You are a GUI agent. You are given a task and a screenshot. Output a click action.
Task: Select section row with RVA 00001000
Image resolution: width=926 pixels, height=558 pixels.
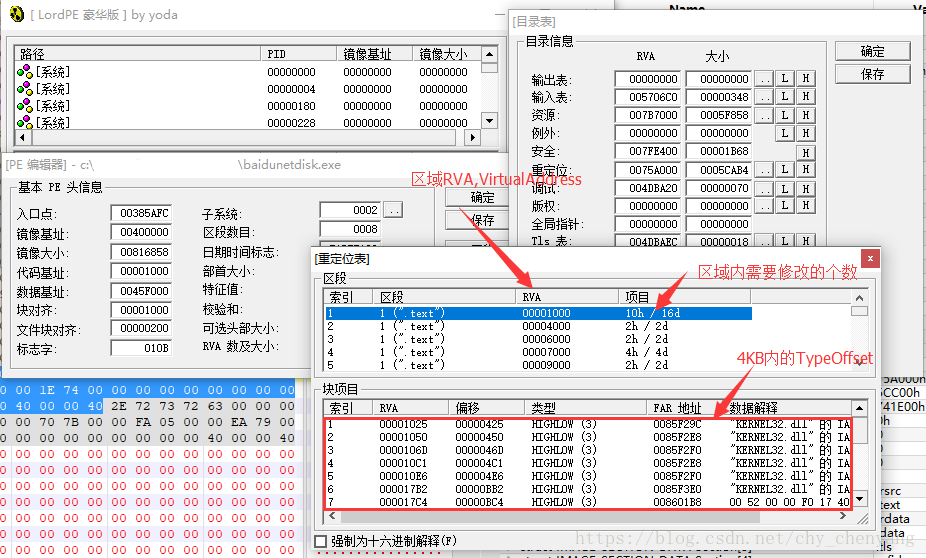tap(538, 313)
